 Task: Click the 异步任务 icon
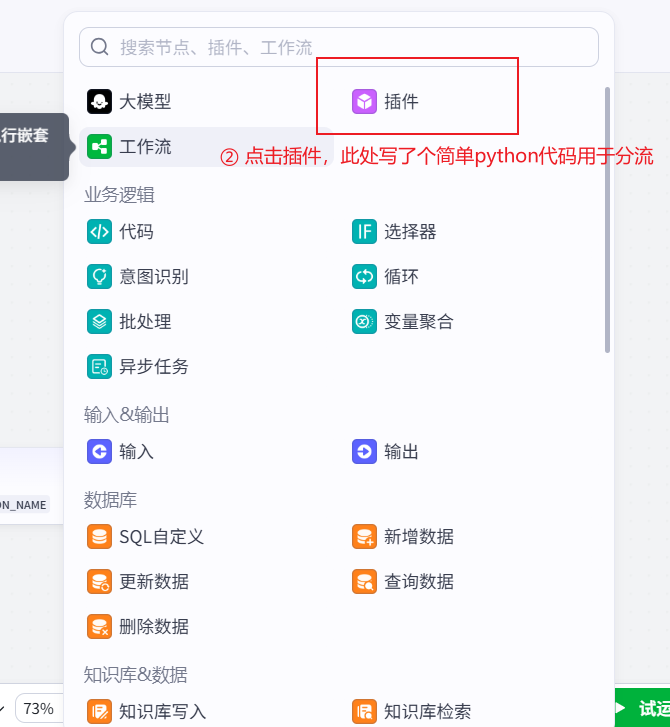[x=99, y=366]
